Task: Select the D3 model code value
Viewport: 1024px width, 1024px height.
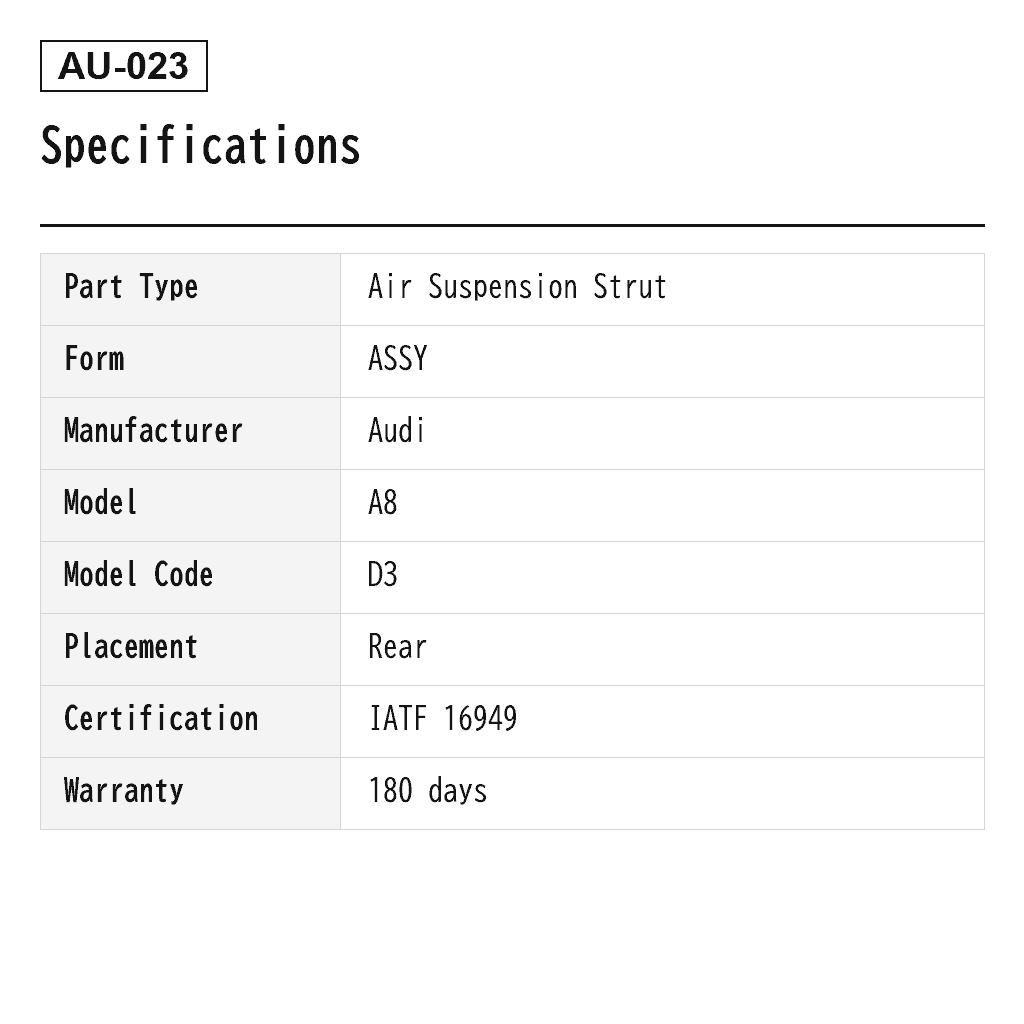Action: click(x=383, y=575)
